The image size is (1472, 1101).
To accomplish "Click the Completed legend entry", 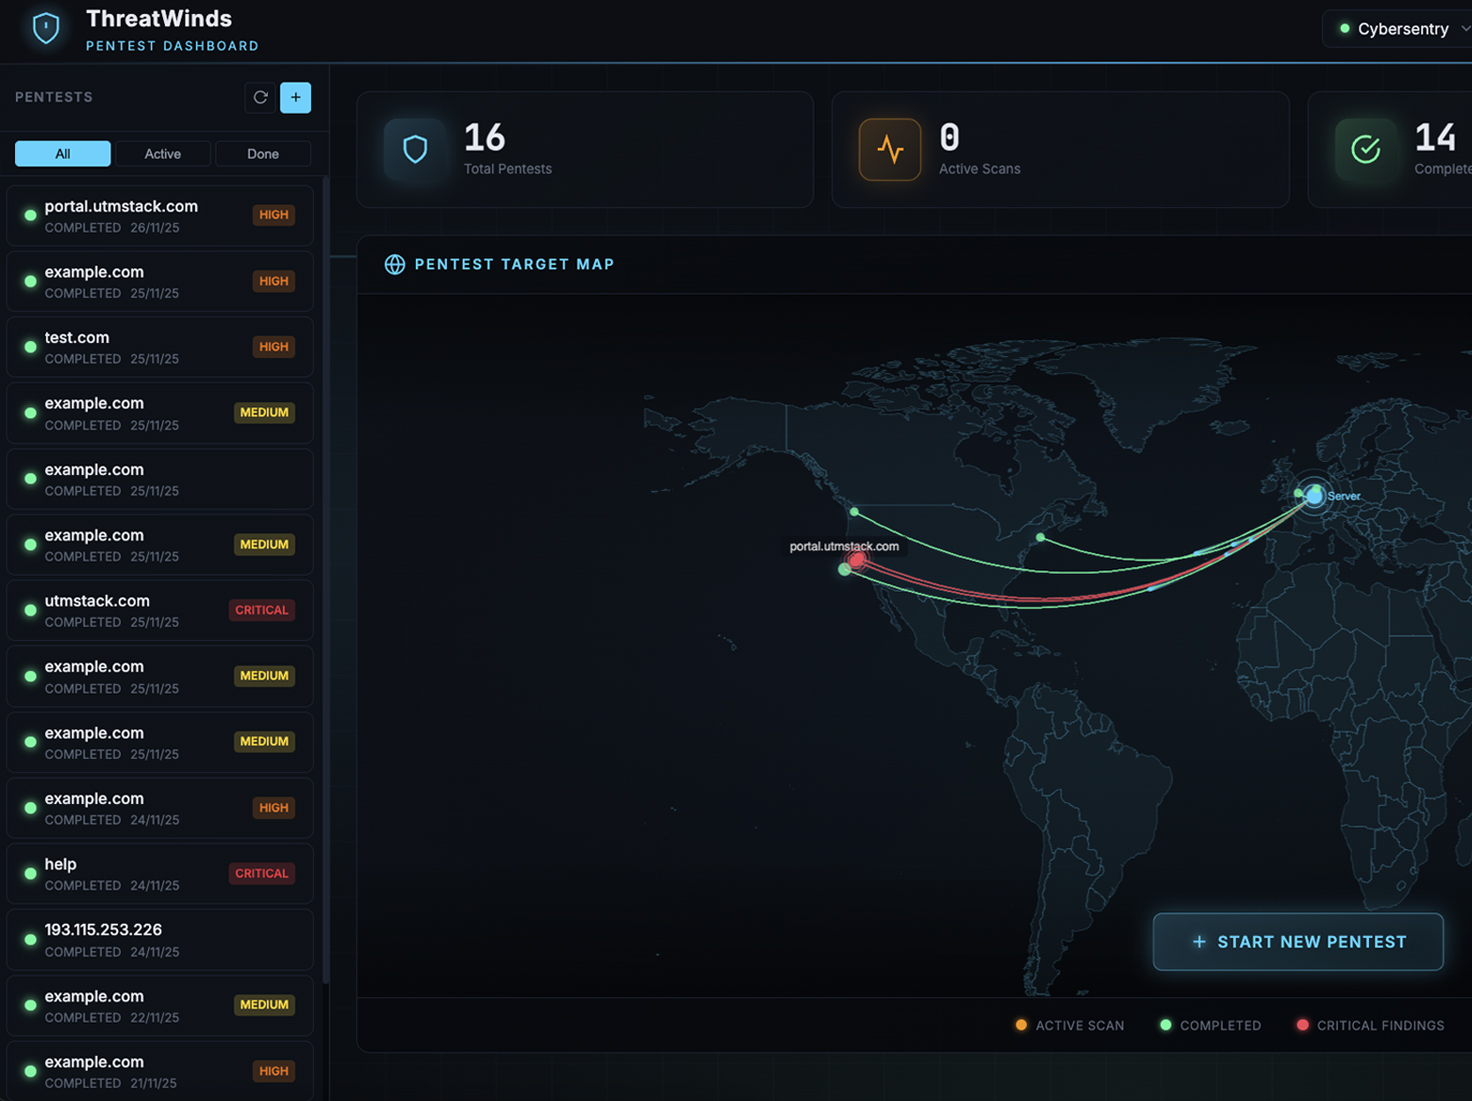I will 1211,1025.
